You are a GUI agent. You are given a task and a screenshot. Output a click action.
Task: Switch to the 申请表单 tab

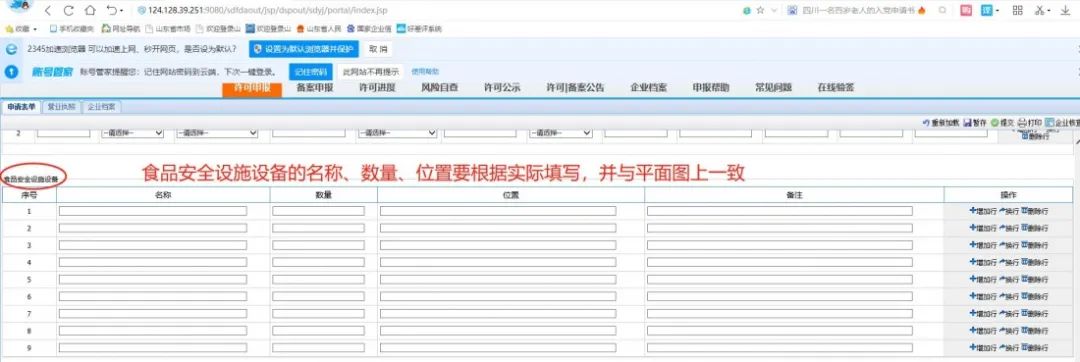(21, 107)
